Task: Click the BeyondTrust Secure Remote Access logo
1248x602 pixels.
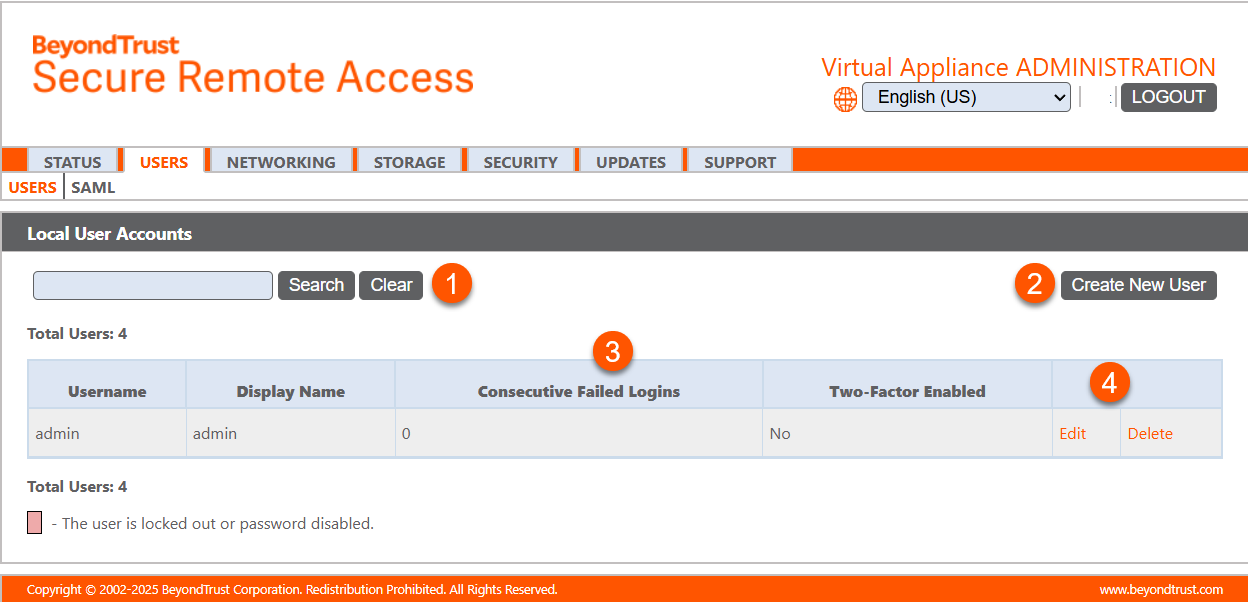Action: click(x=253, y=65)
